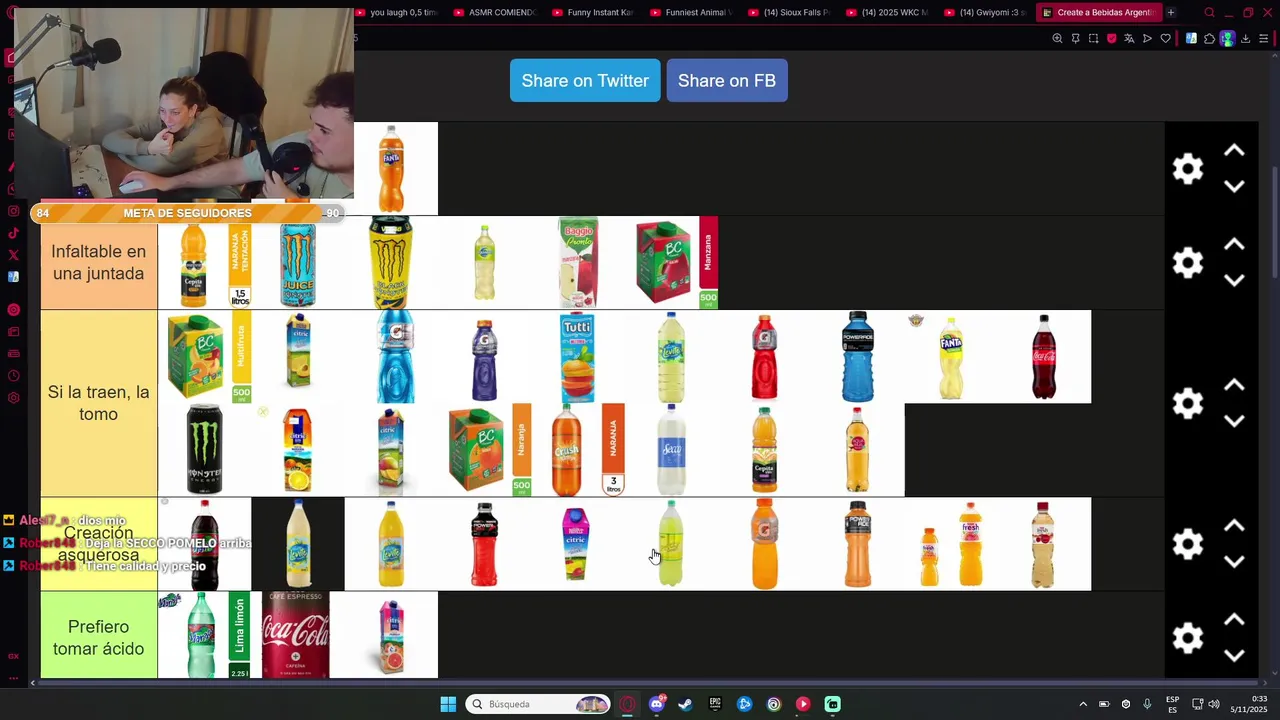Screen dimensions: 1280x720
Task: Open TikTok in the browser sidebar
Action: pyautogui.click(x=13, y=233)
